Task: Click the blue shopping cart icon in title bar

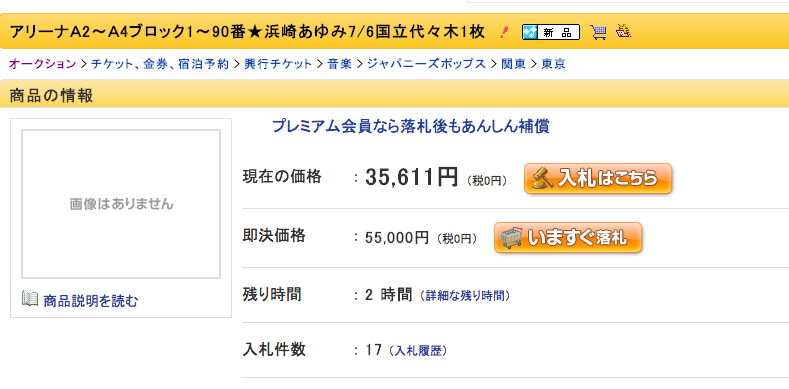Action: coord(598,33)
